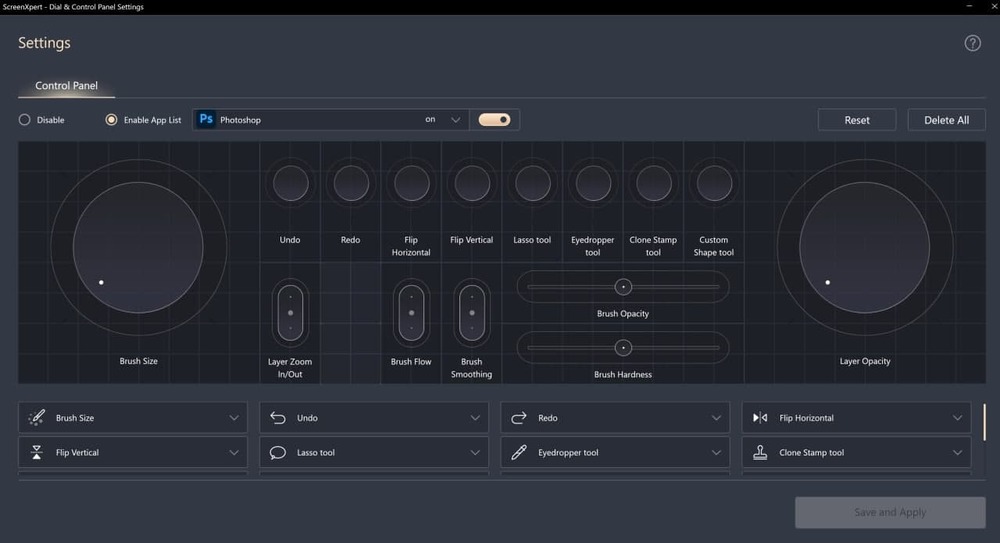Select the Brush Size large dial
Screen dimensions: 1000x543
click(138, 248)
